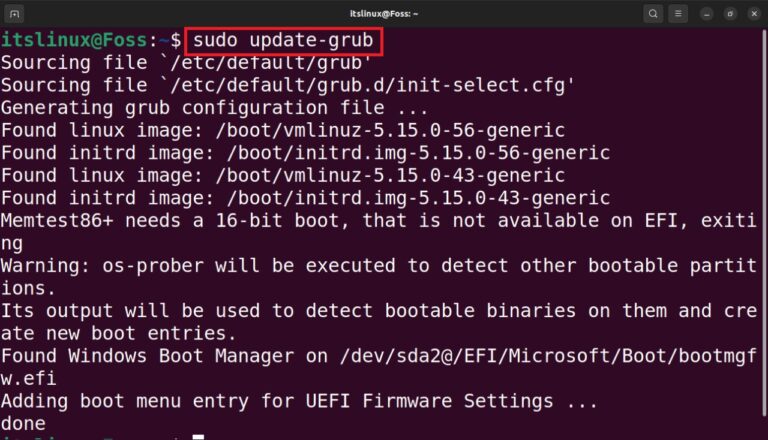Click the Memtest86+ message line
The height and width of the screenshot is (440, 768).
[379, 220]
